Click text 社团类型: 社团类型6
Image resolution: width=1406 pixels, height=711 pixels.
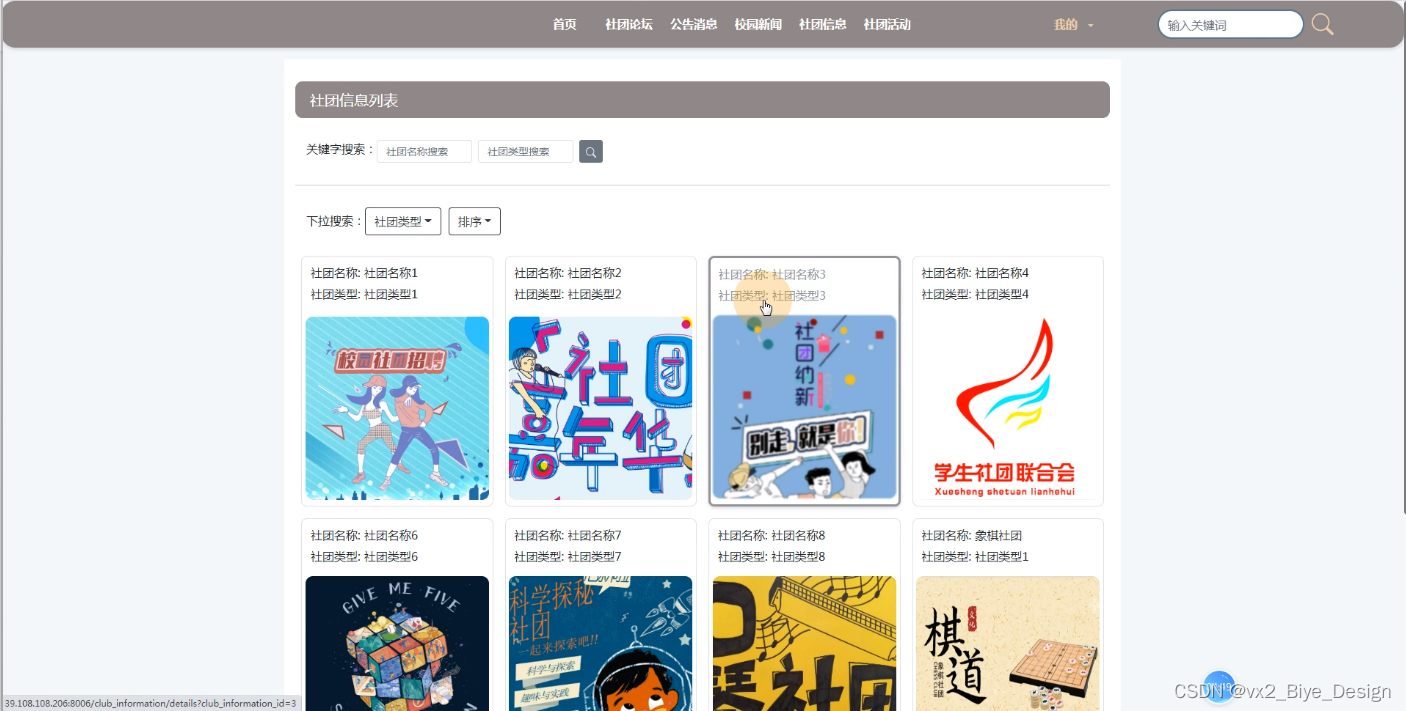364,557
